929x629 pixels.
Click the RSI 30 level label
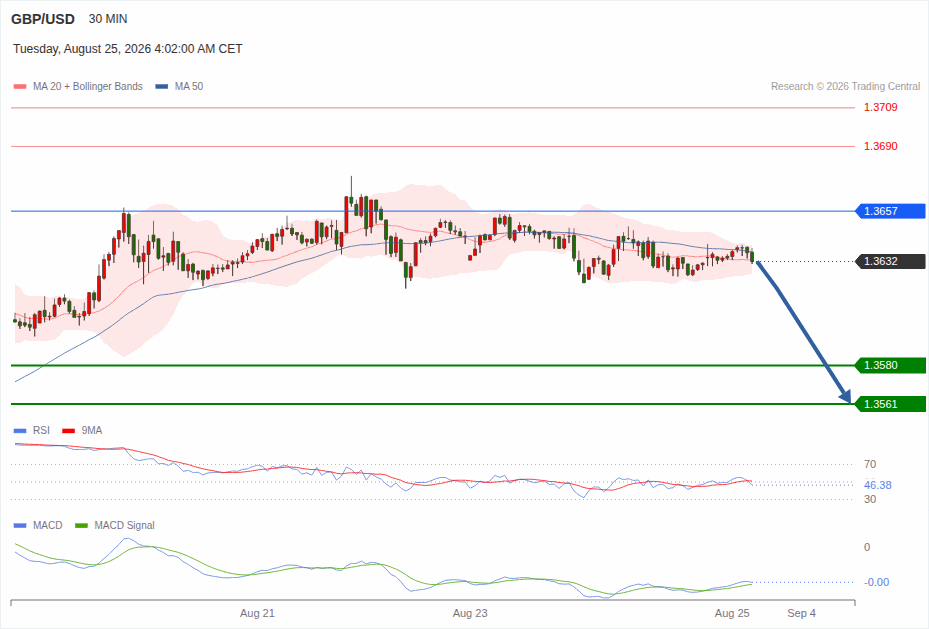click(x=870, y=499)
